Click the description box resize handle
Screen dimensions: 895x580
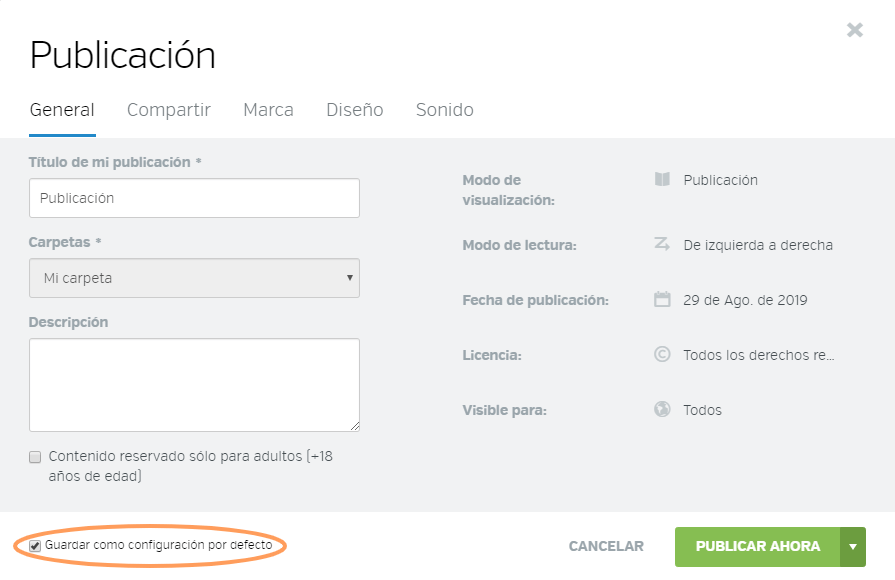(354, 426)
